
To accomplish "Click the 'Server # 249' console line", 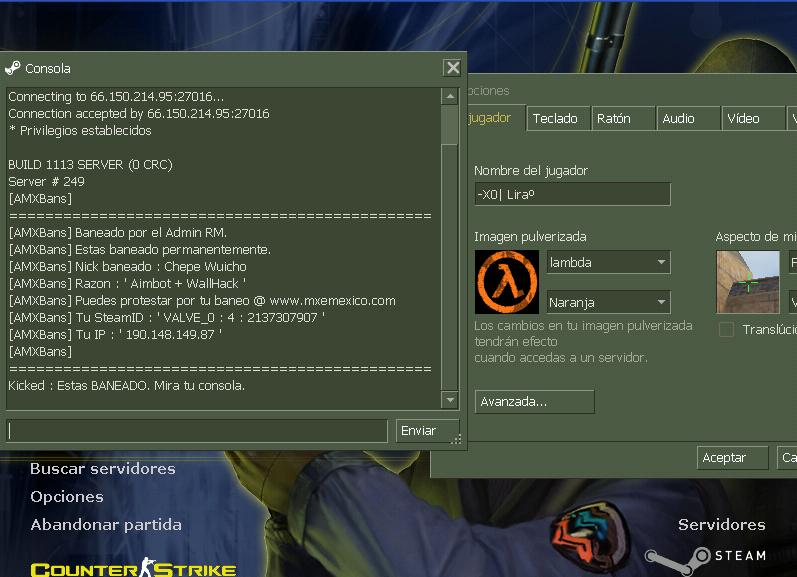I will [46, 181].
